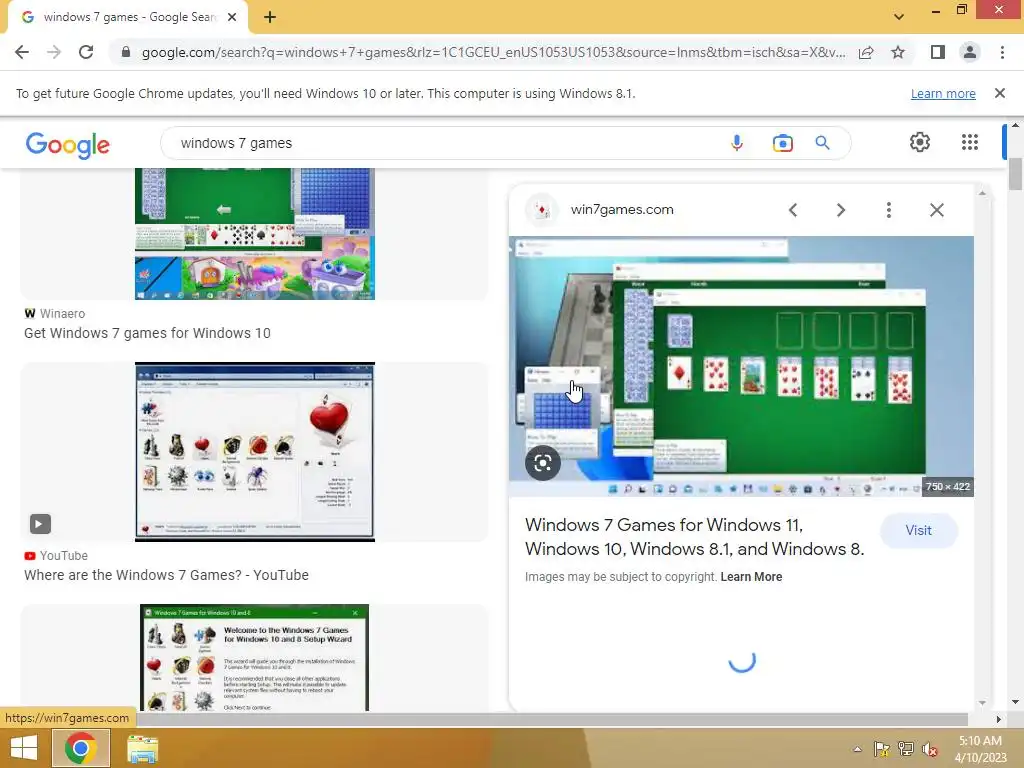Close the image preview panel
The image size is (1024, 768).
click(936, 210)
